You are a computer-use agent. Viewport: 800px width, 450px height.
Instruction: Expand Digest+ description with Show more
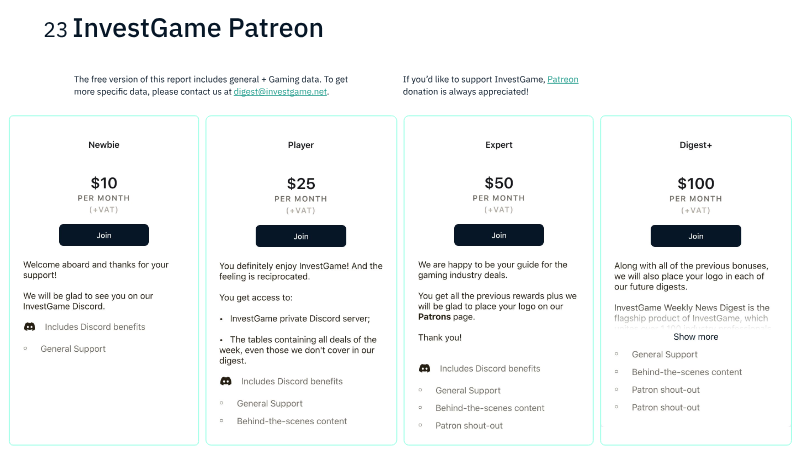click(x=695, y=337)
